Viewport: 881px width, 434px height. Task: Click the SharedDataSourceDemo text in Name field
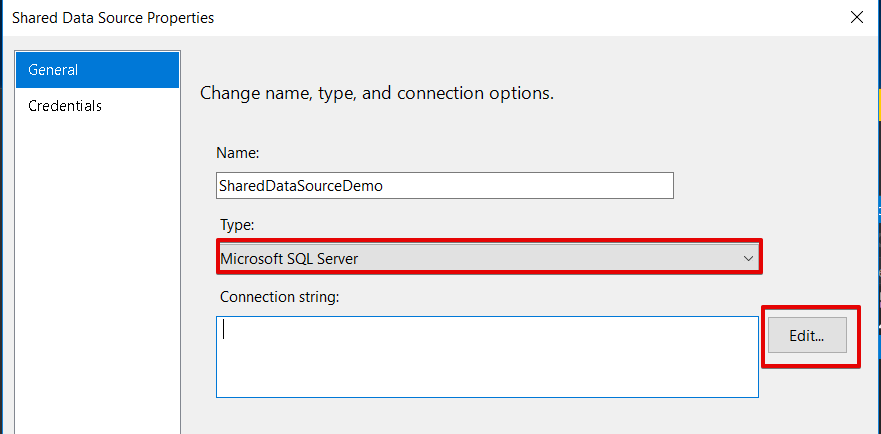pos(300,185)
